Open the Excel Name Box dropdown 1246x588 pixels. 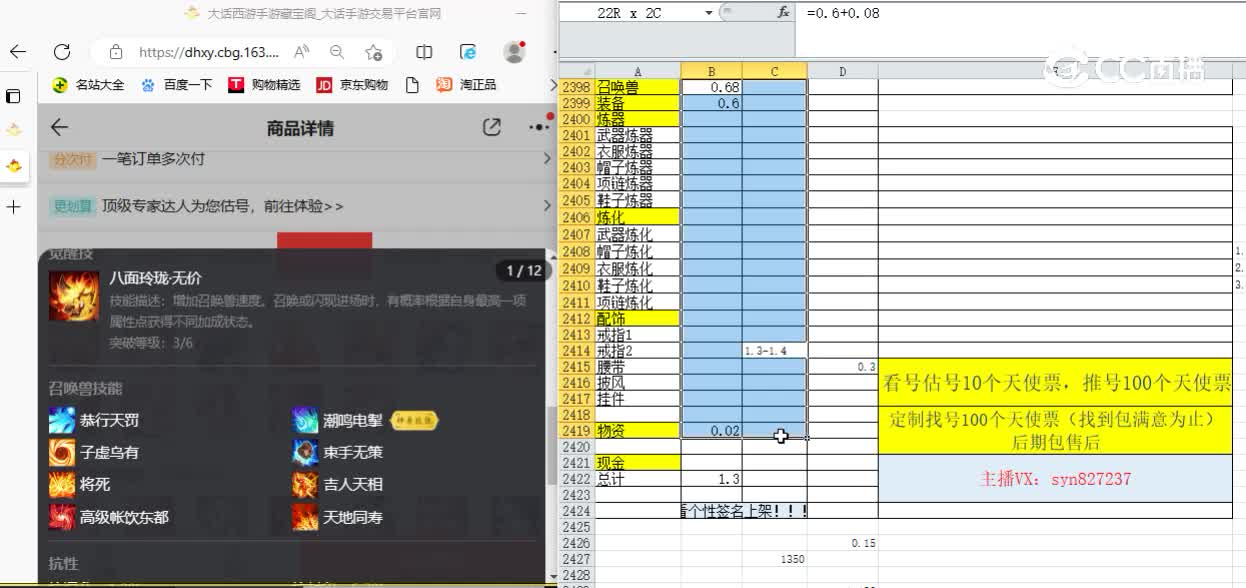[x=709, y=13]
